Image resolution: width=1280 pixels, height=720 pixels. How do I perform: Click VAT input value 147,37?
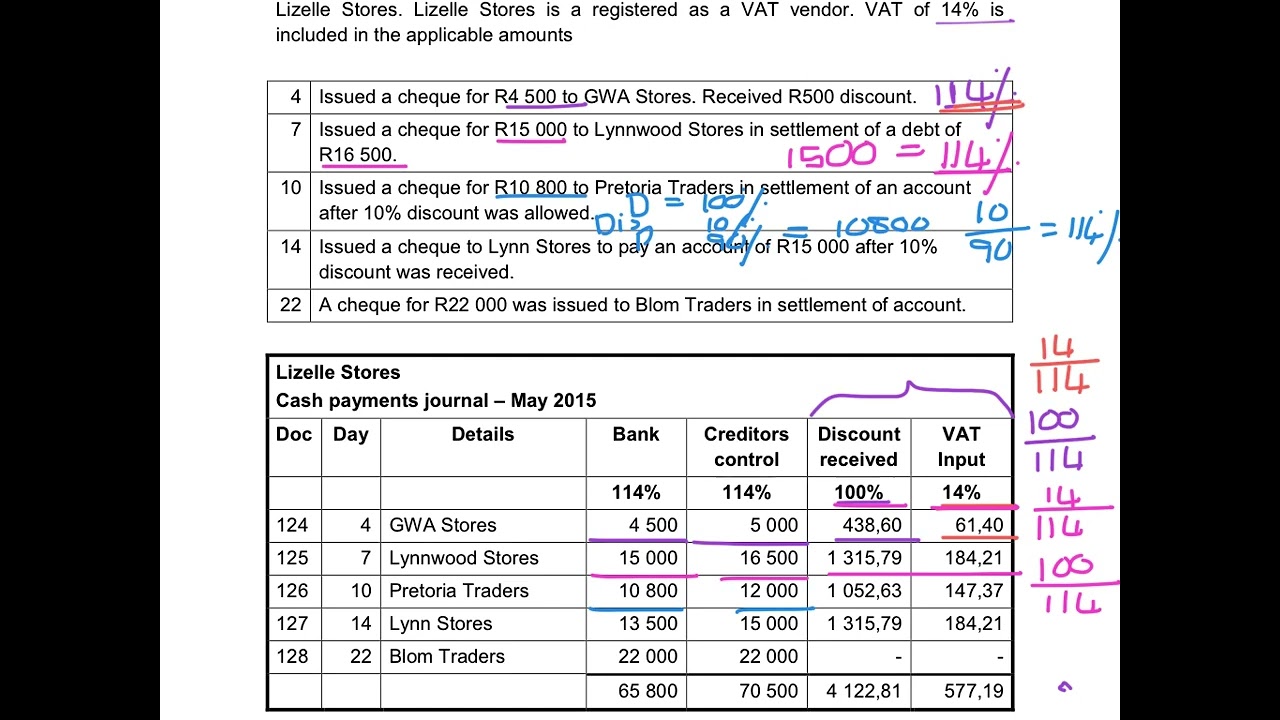pos(974,591)
